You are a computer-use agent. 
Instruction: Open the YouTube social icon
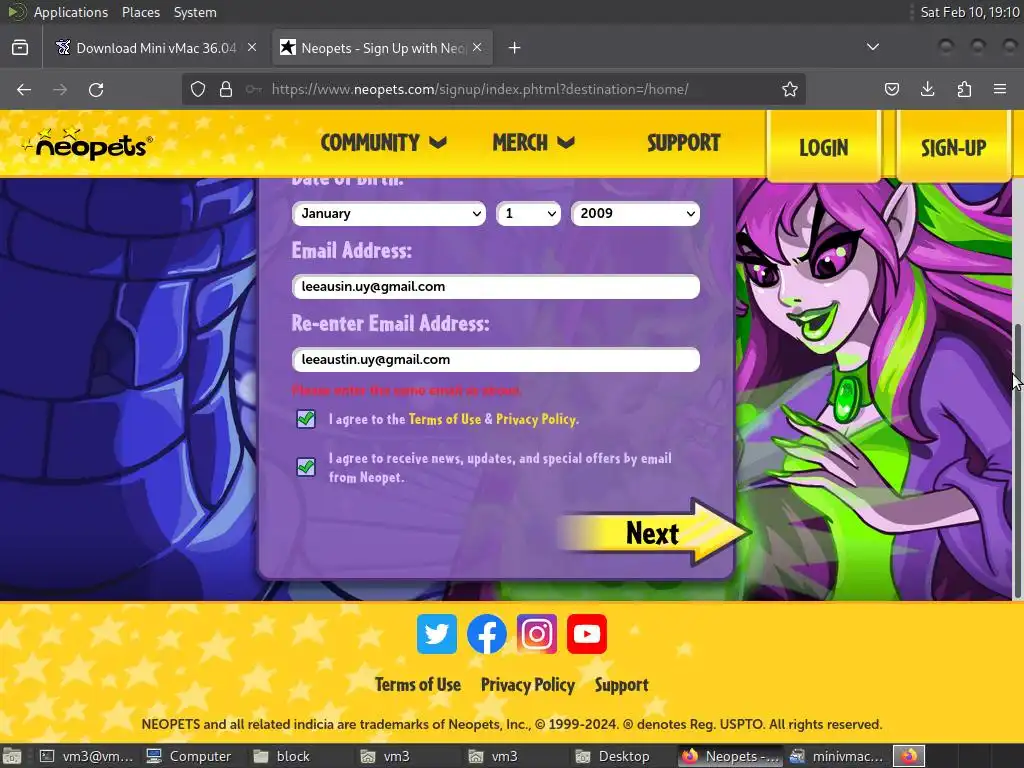coord(586,633)
